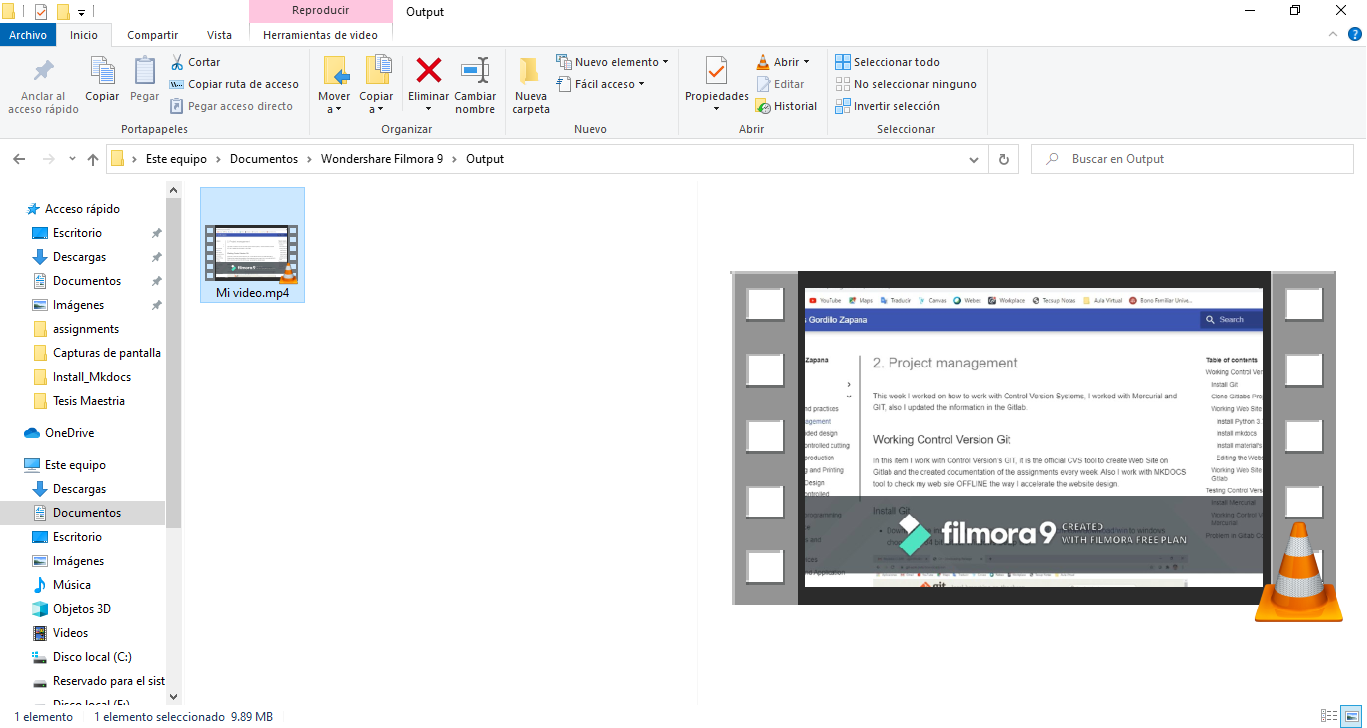
Task: Deselect with No seleccionar ninguno
Action: 905,84
